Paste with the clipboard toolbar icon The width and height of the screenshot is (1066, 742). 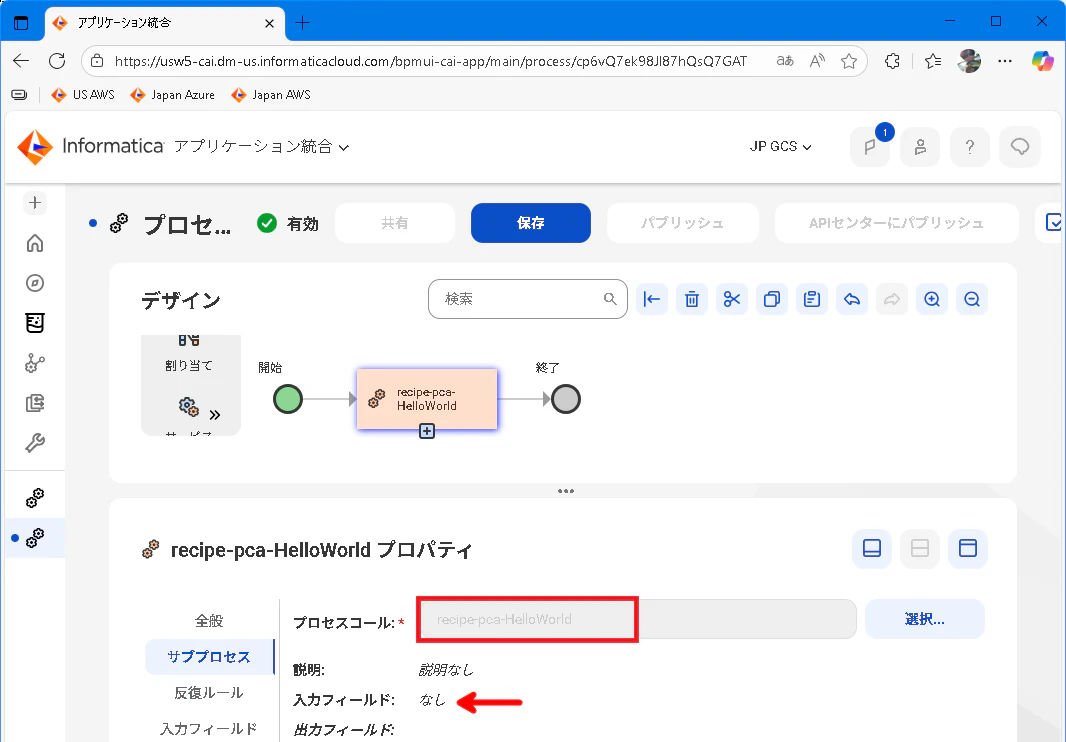pyautogui.click(x=812, y=299)
